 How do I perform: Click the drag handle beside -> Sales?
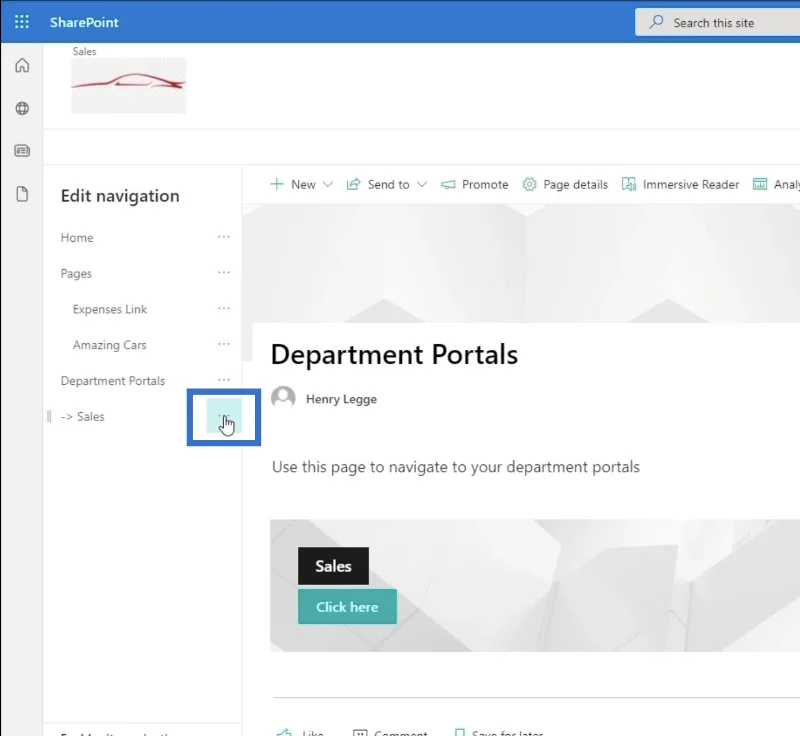click(x=49, y=417)
